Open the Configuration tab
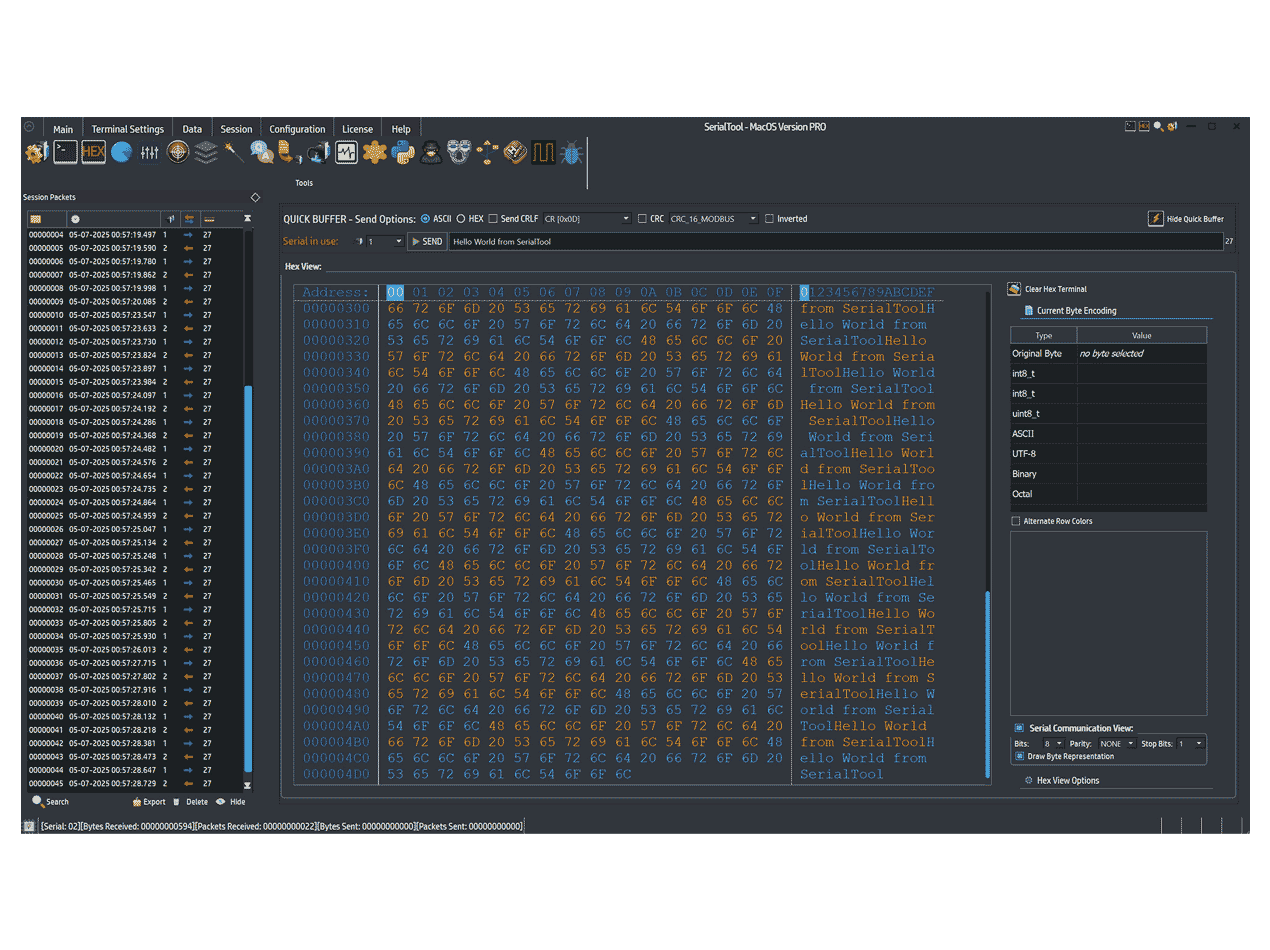The width and height of the screenshot is (1270, 950). click(297, 129)
